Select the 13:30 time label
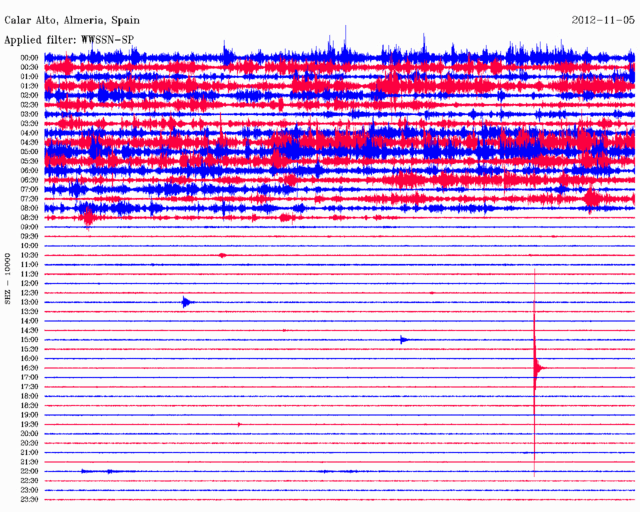The image size is (640, 512). [29, 312]
